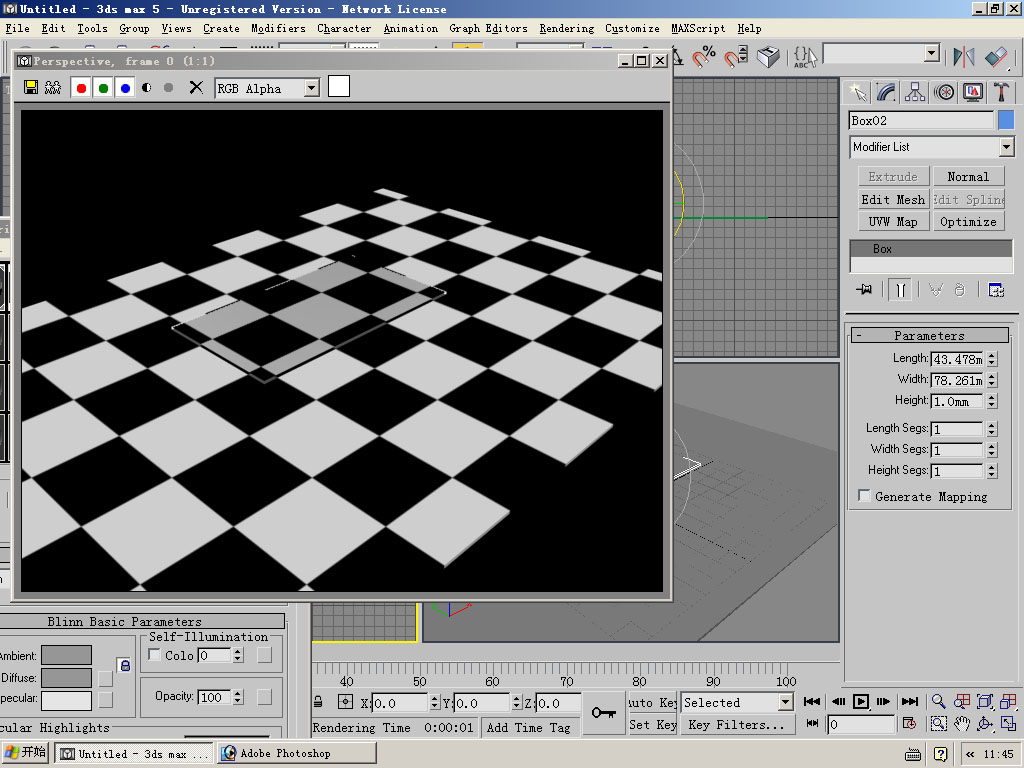This screenshot has height=768, width=1024.
Task: Enable the Self-Illumination Color checkbox
Action: [155, 654]
